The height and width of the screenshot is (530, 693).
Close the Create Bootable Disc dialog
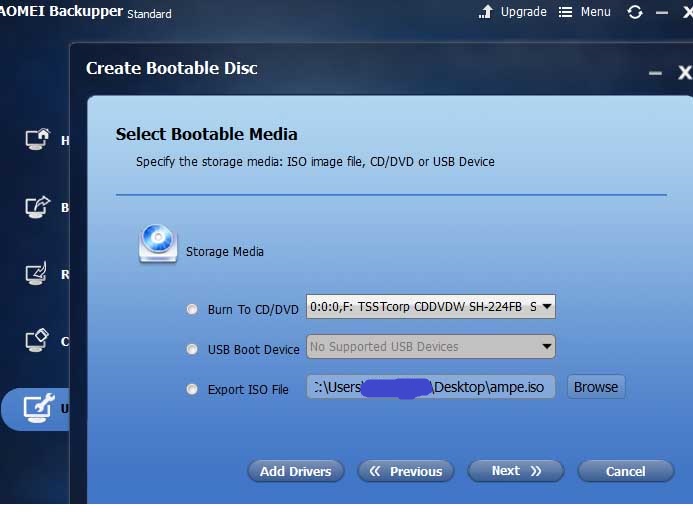(x=685, y=72)
